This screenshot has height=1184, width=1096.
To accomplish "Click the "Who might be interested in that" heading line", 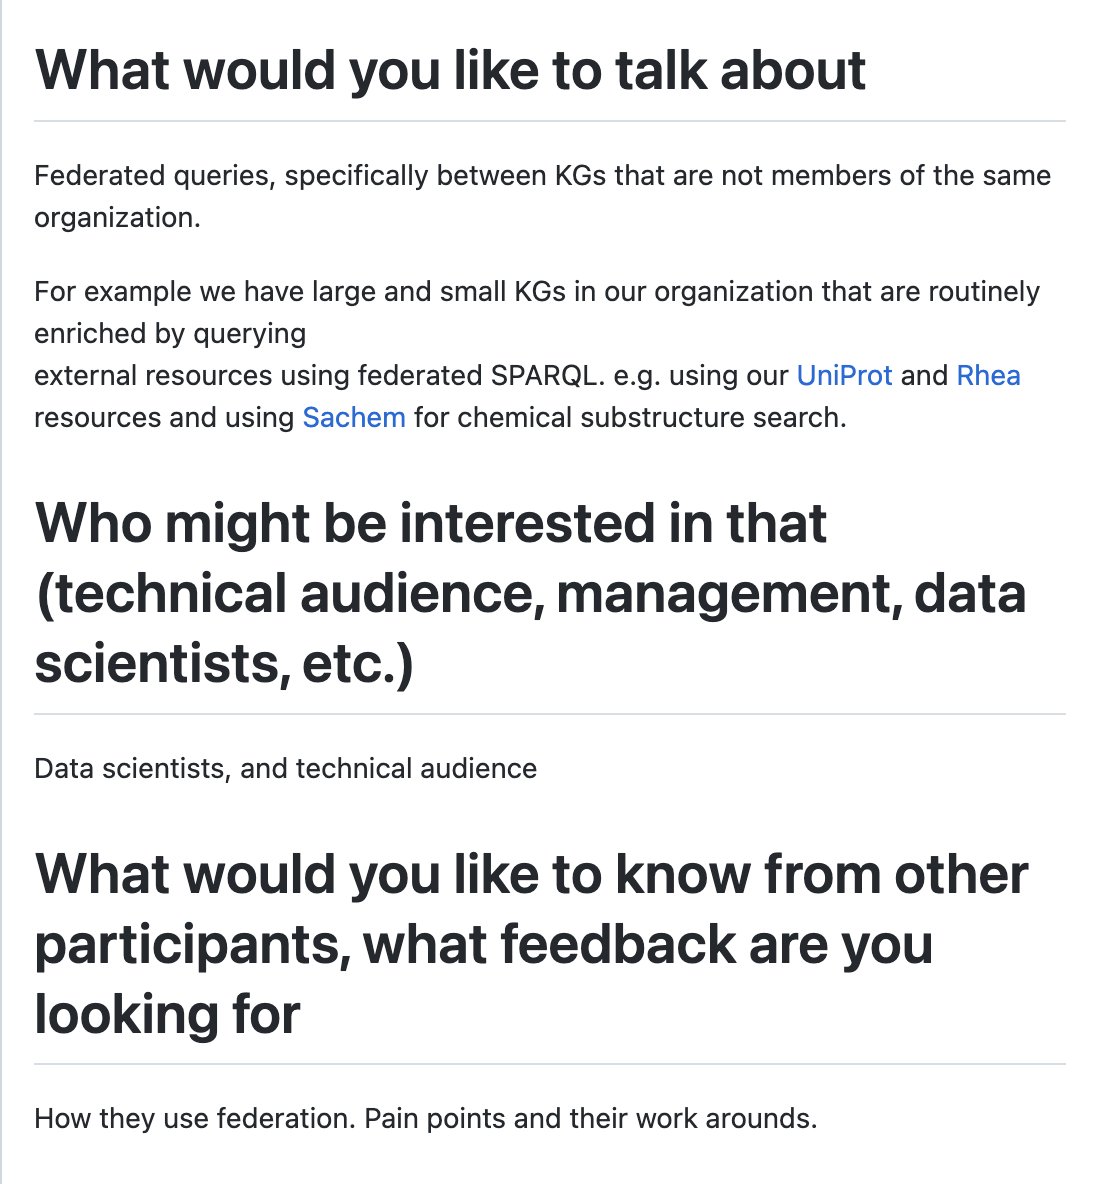I will click(x=431, y=523).
